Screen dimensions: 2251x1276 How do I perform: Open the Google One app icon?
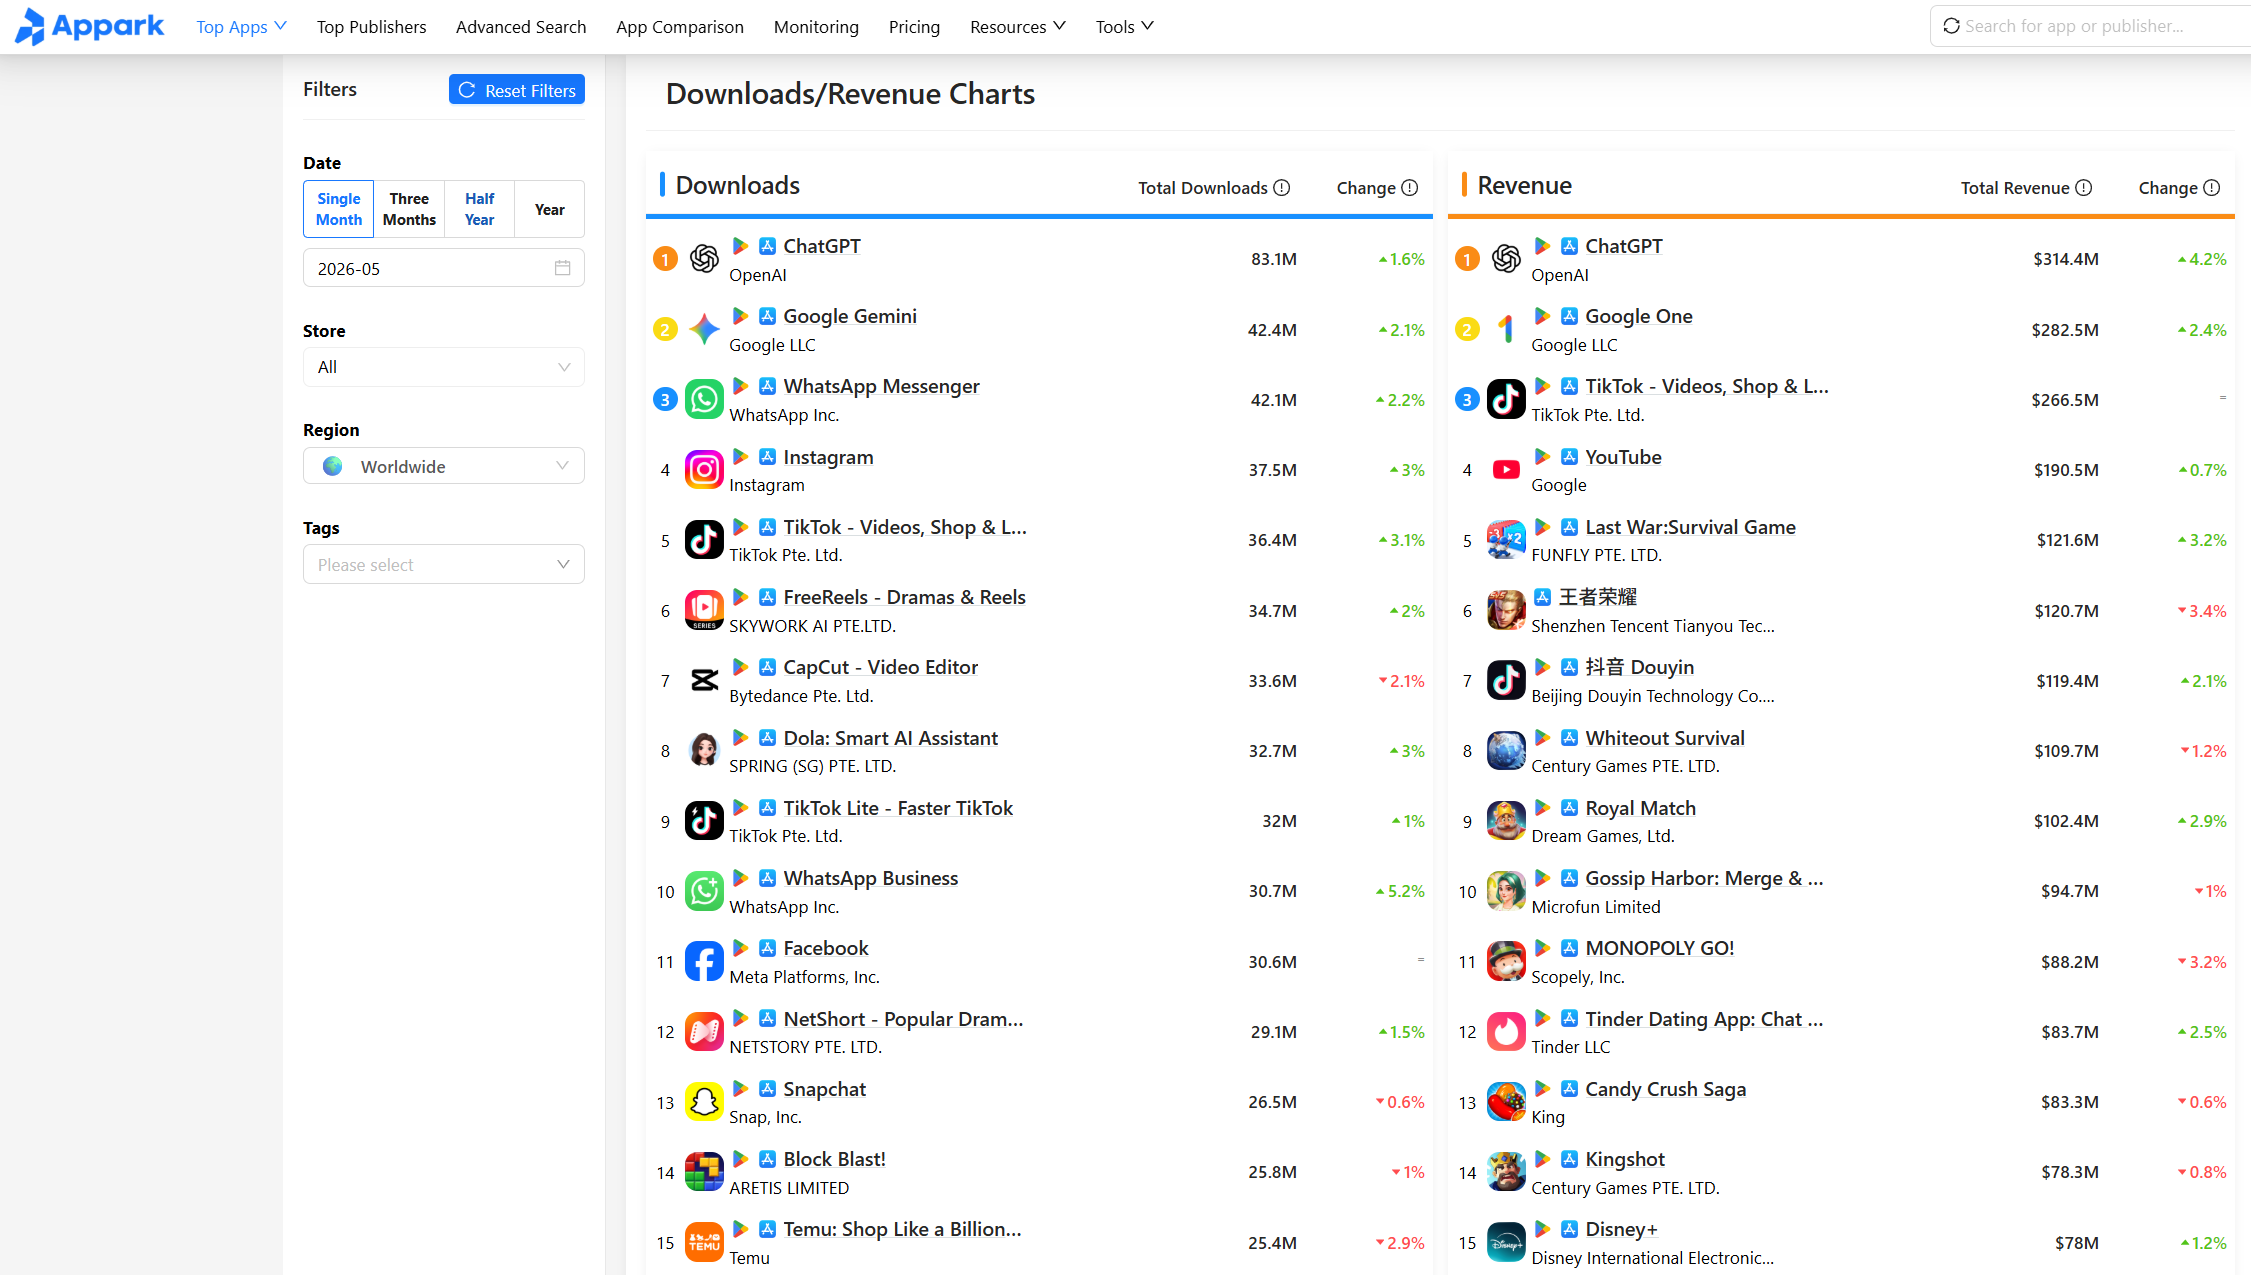tap(1506, 329)
